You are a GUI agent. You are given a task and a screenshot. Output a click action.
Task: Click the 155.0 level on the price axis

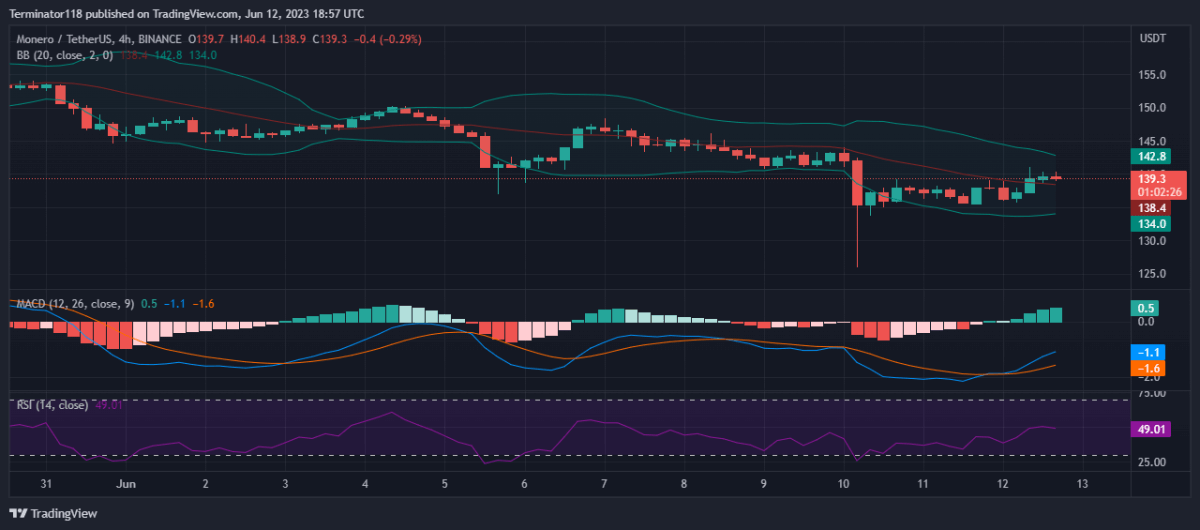(1153, 75)
